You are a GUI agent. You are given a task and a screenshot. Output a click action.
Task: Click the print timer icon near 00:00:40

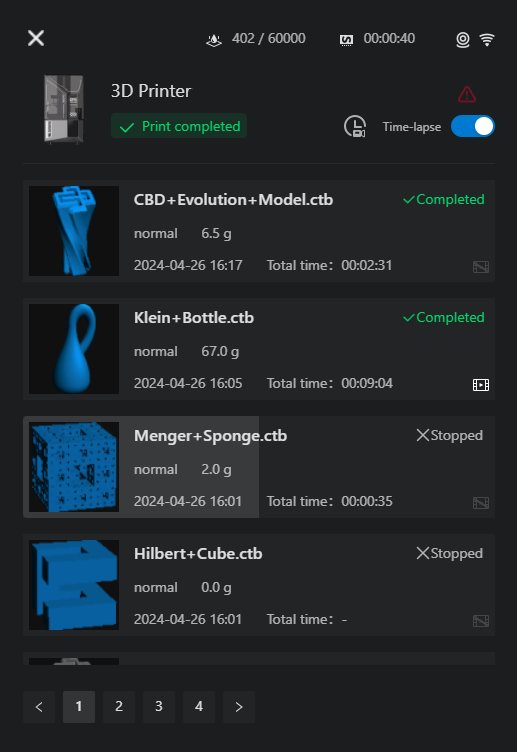point(346,40)
